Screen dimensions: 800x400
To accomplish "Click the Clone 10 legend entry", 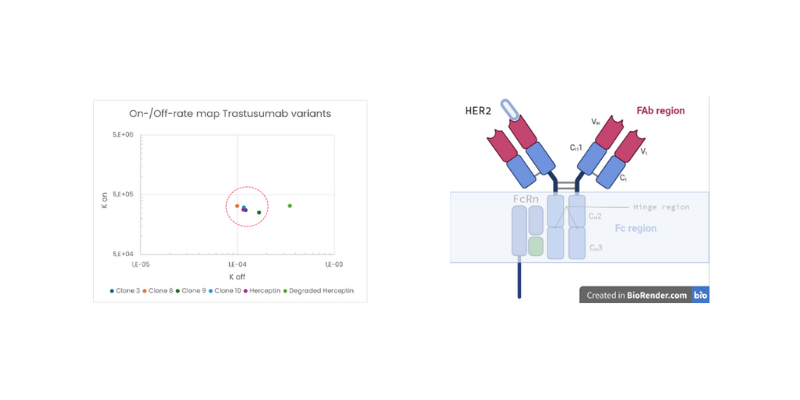I will (x=226, y=291).
